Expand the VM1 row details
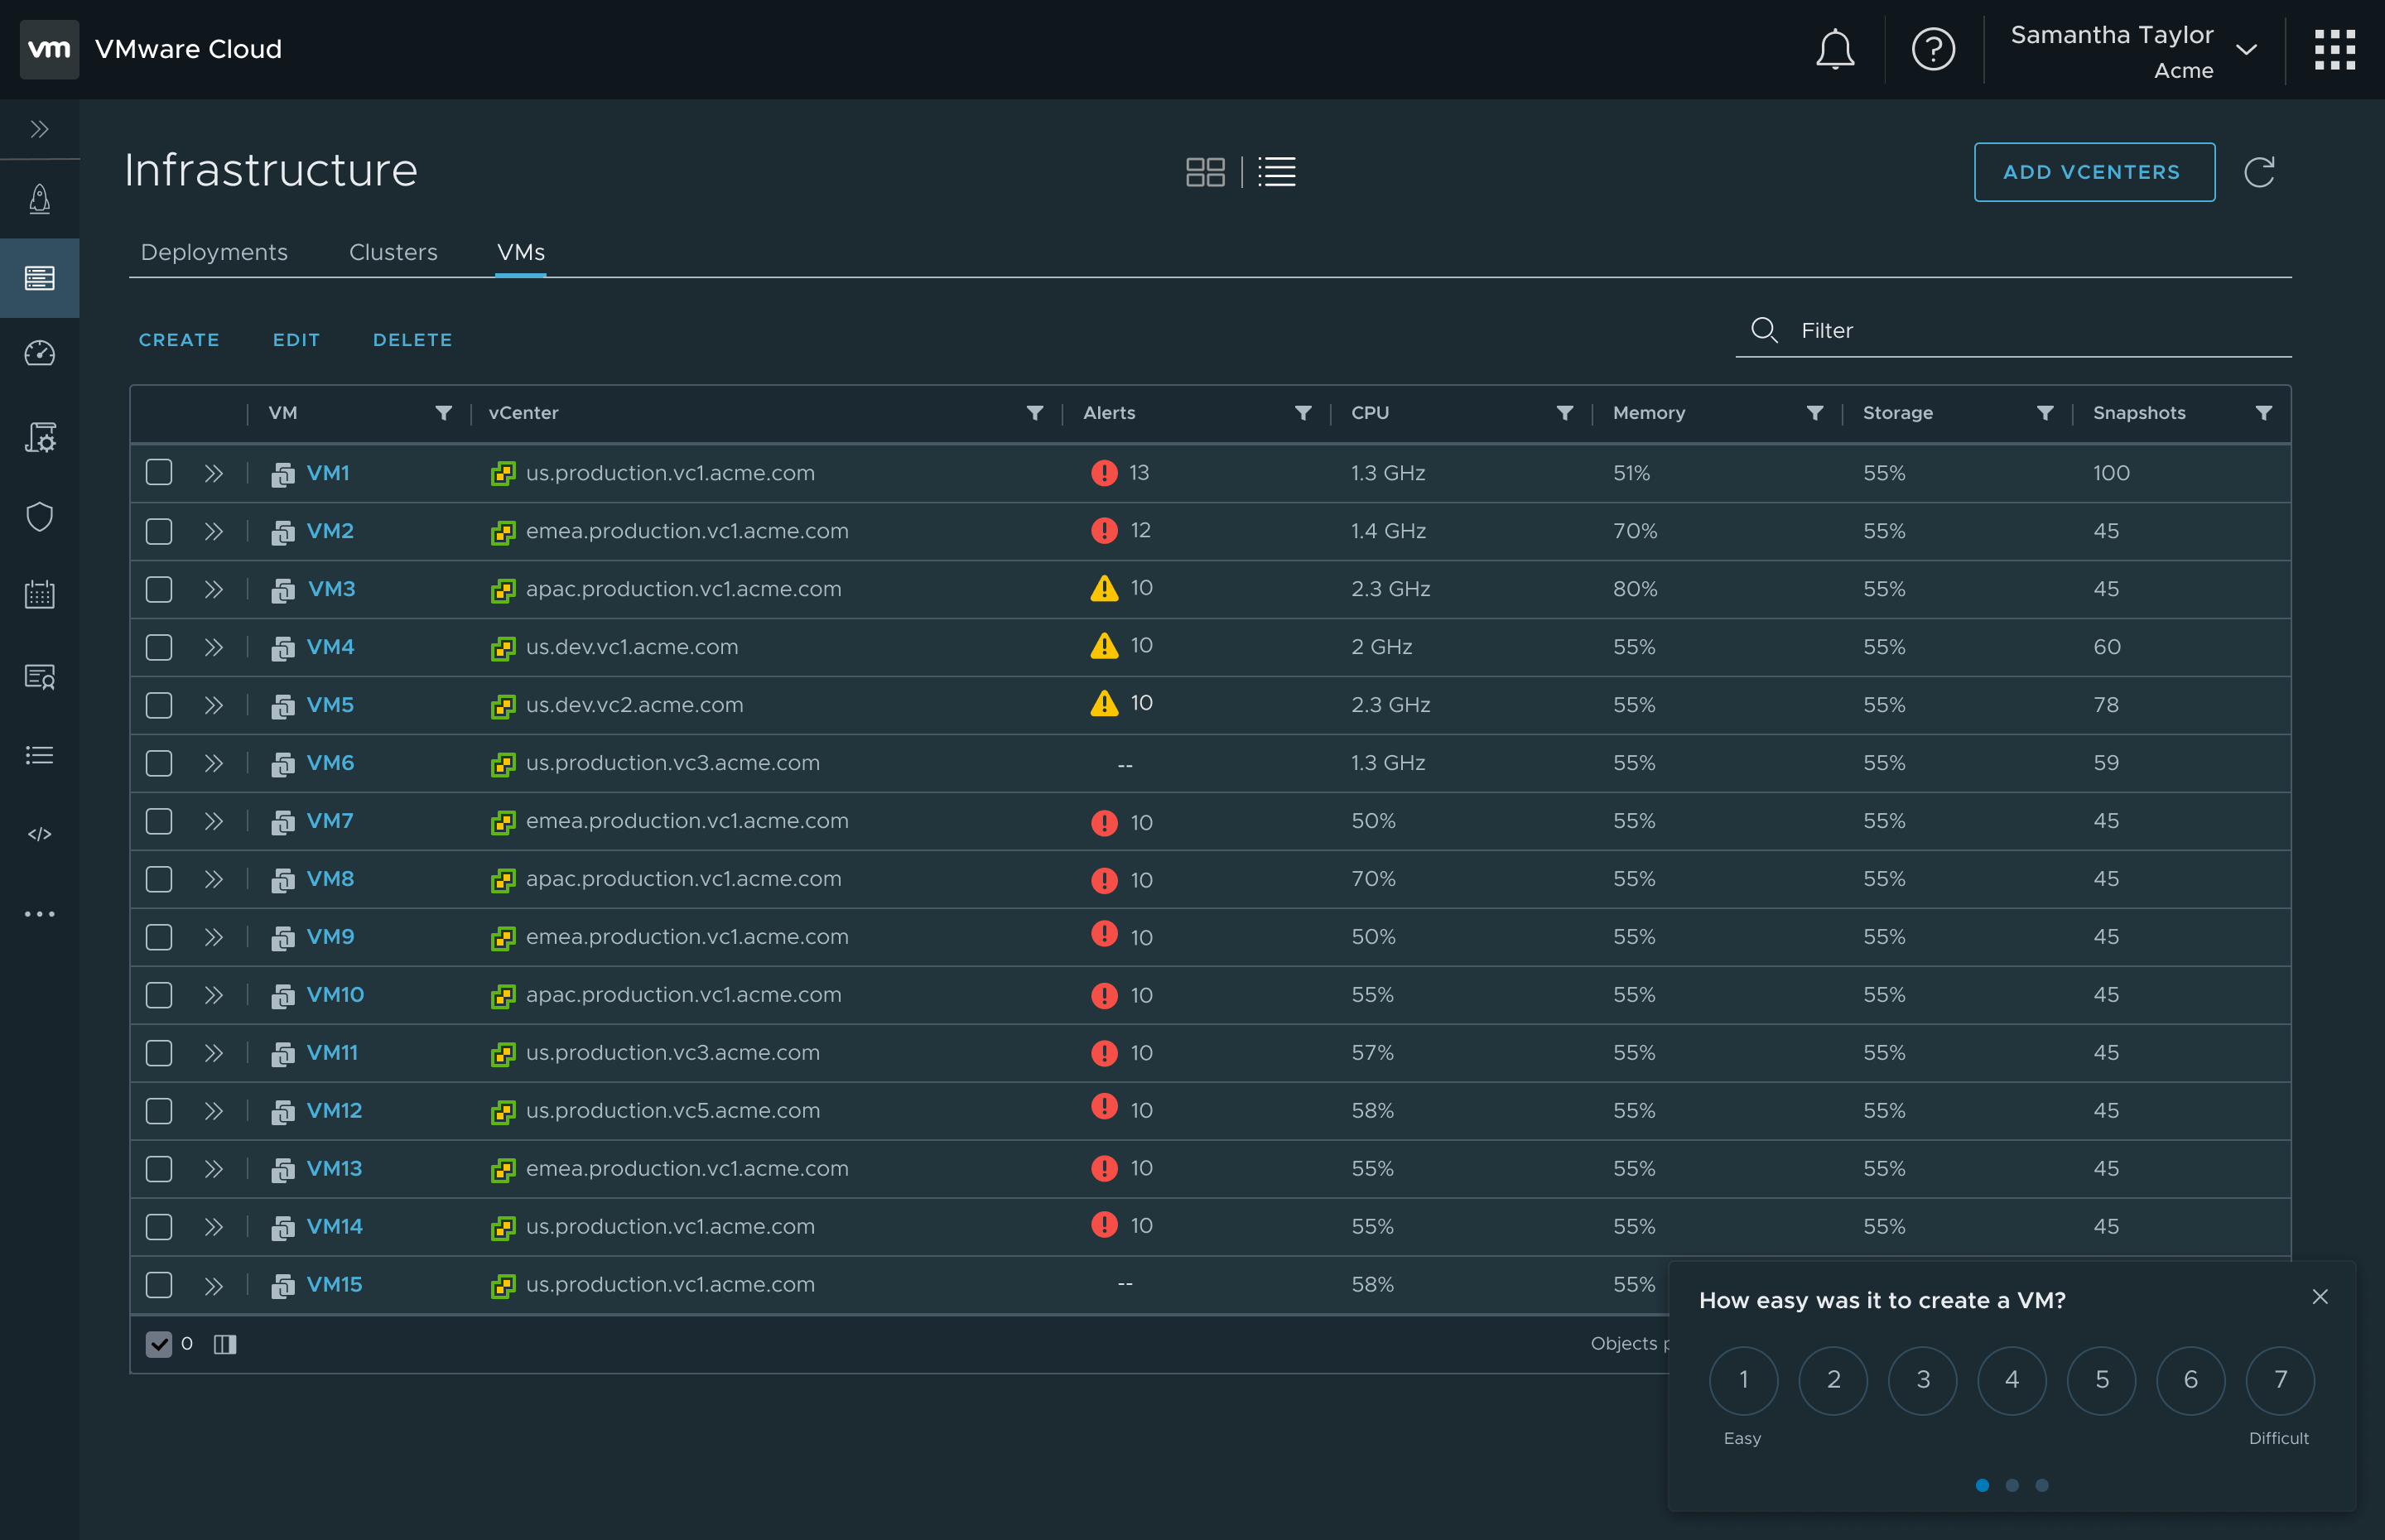Screen dimensions: 2385x1540 click(x=213, y=473)
